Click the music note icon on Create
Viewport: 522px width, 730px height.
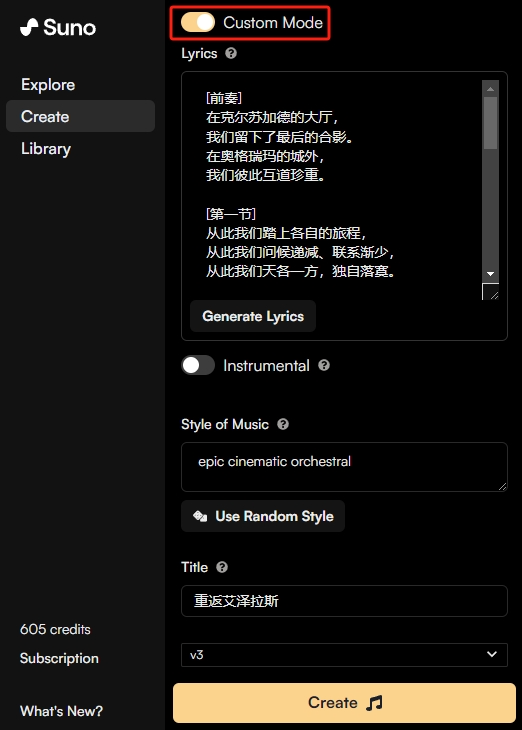tap(374, 703)
